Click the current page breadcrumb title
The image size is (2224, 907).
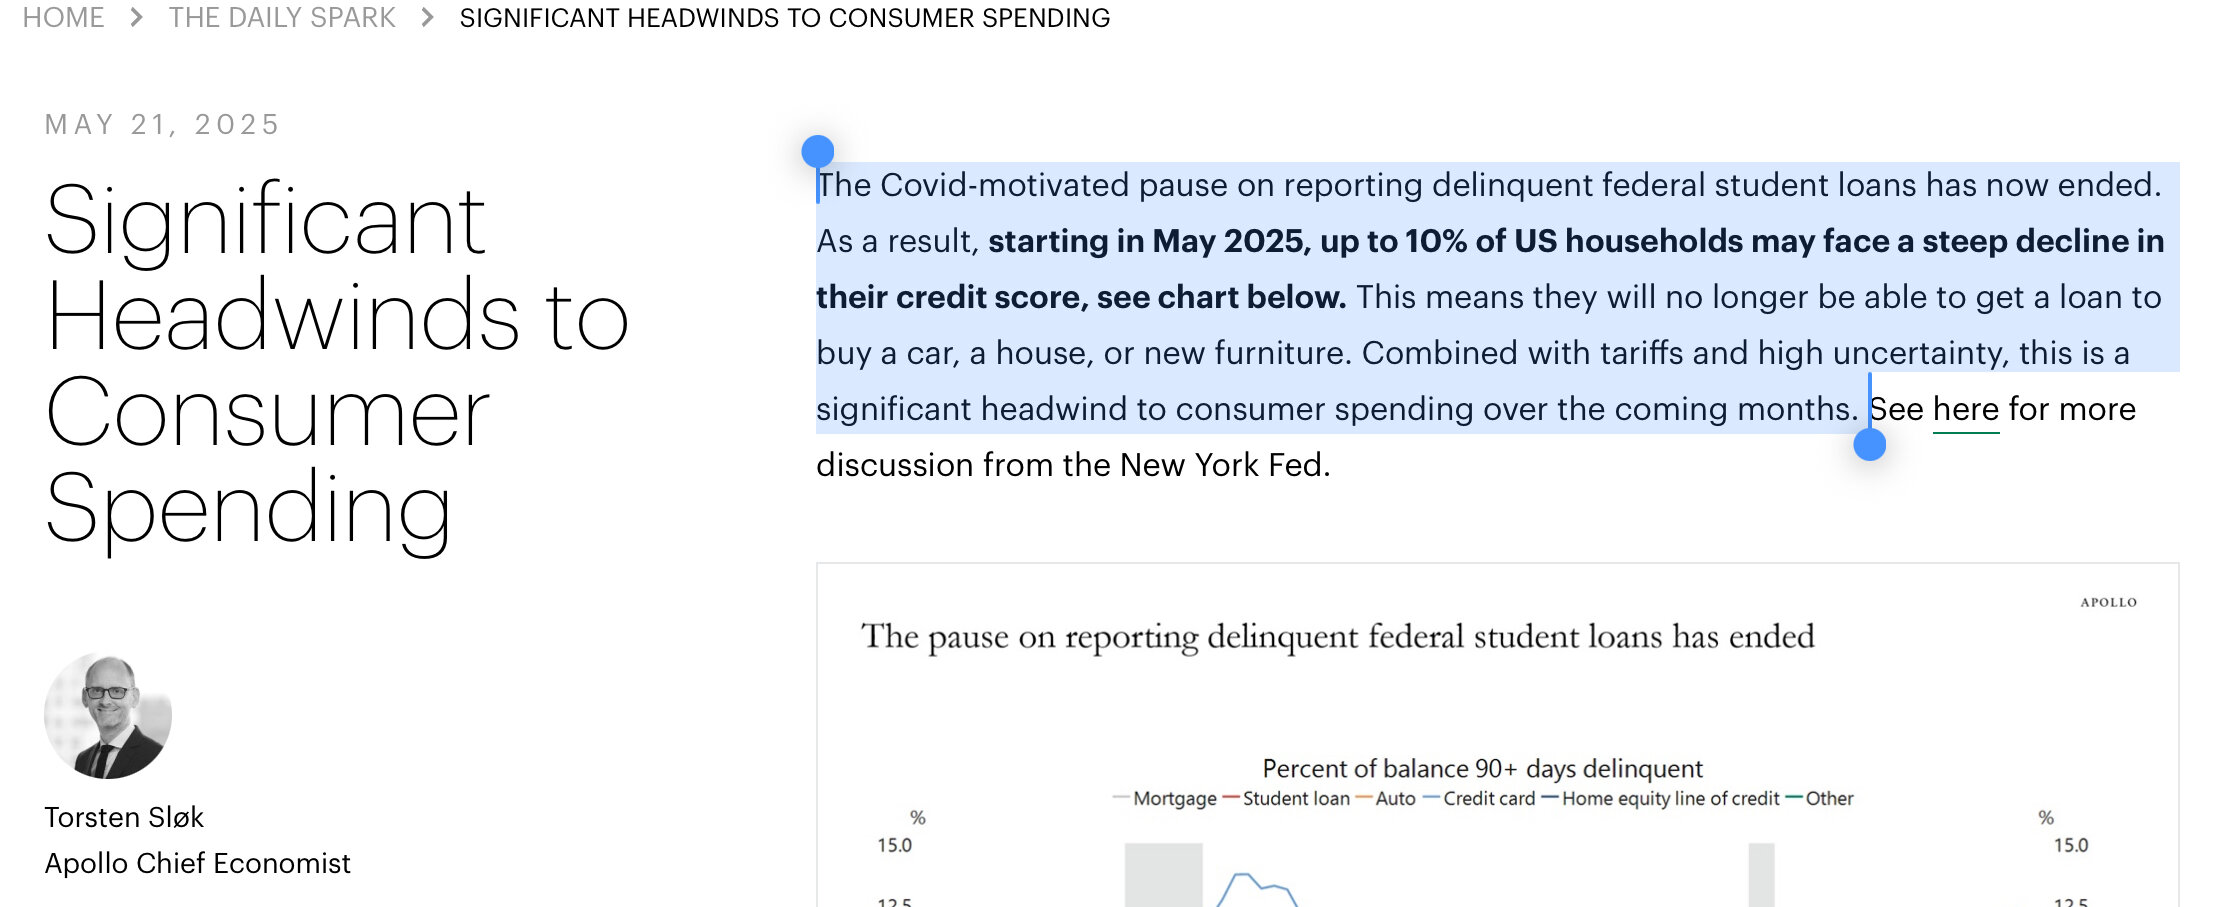coord(785,18)
